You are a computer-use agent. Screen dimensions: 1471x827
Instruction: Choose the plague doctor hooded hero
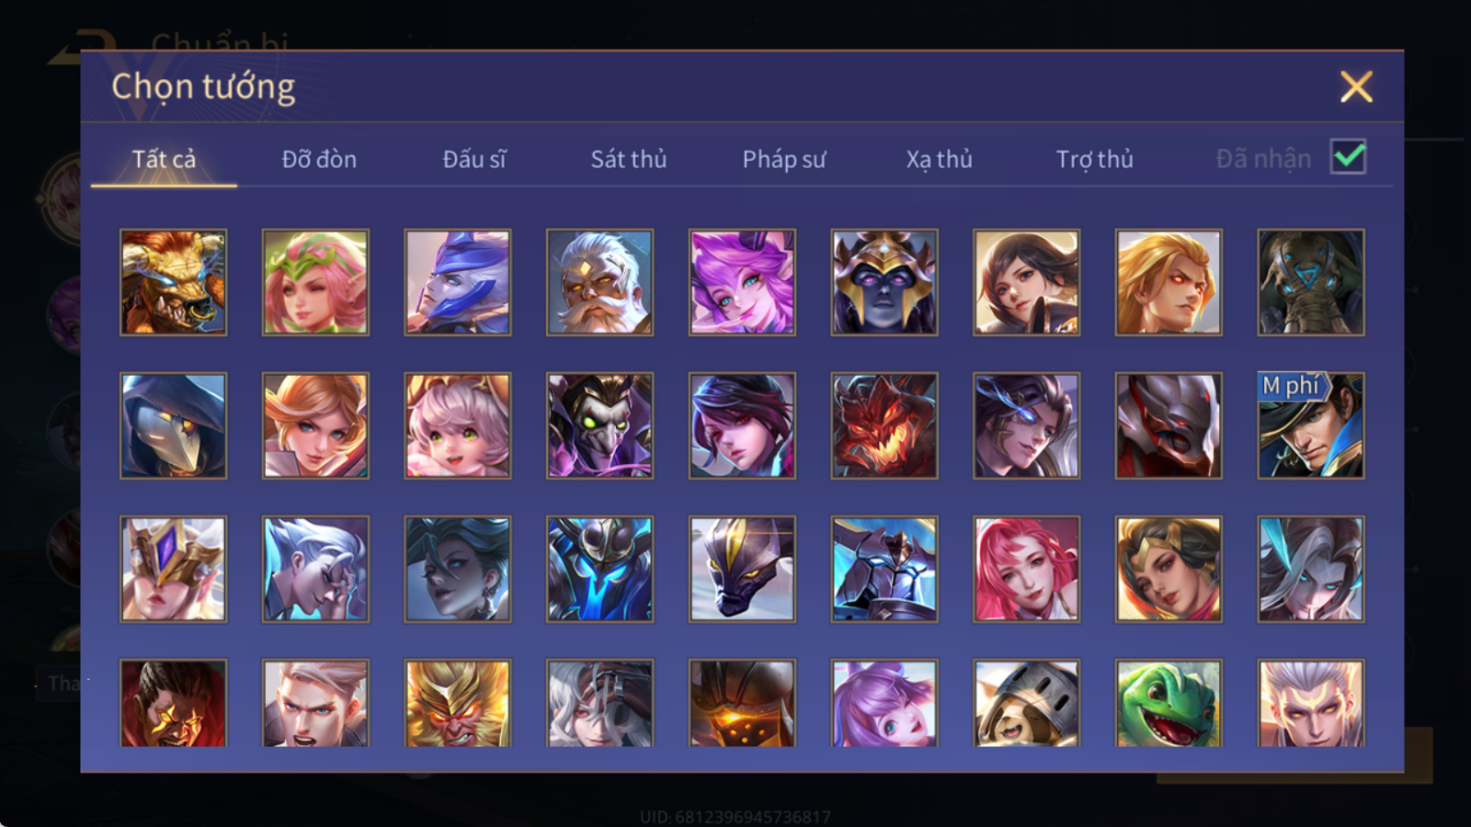[x=173, y=425]
